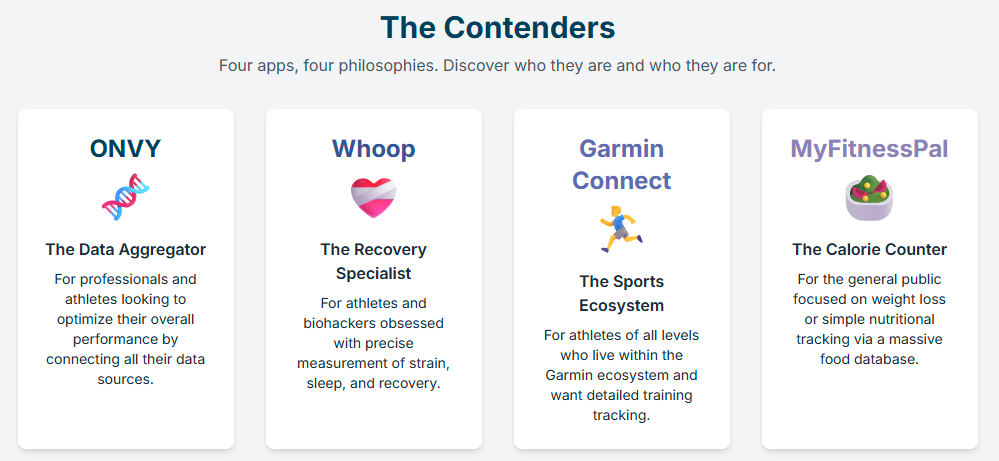Click the Whoop description about strain and recovery
This screenshot has height=461, width=999.
coord(373,343)
